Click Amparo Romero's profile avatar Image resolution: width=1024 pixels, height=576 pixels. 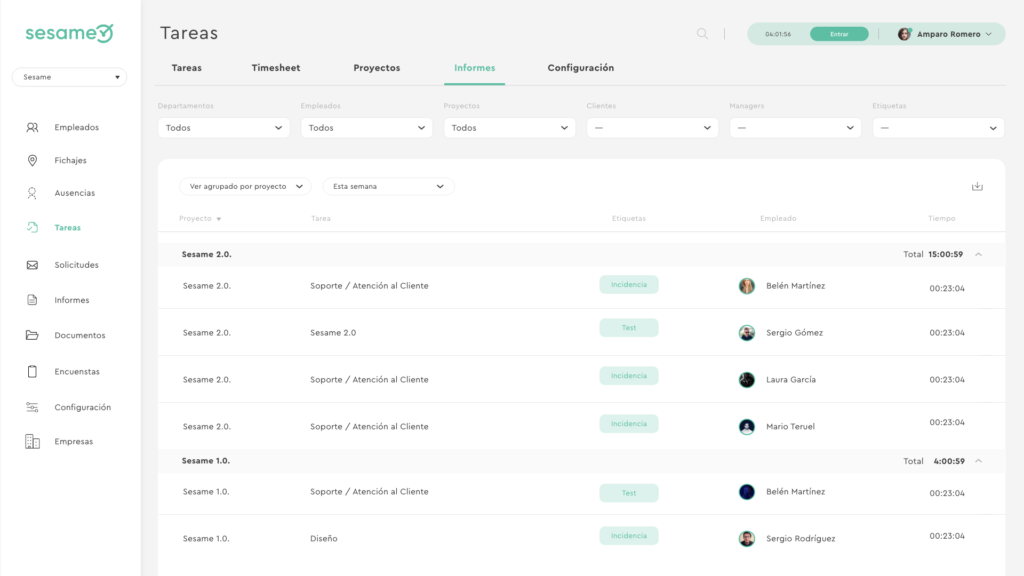[904, 34]
